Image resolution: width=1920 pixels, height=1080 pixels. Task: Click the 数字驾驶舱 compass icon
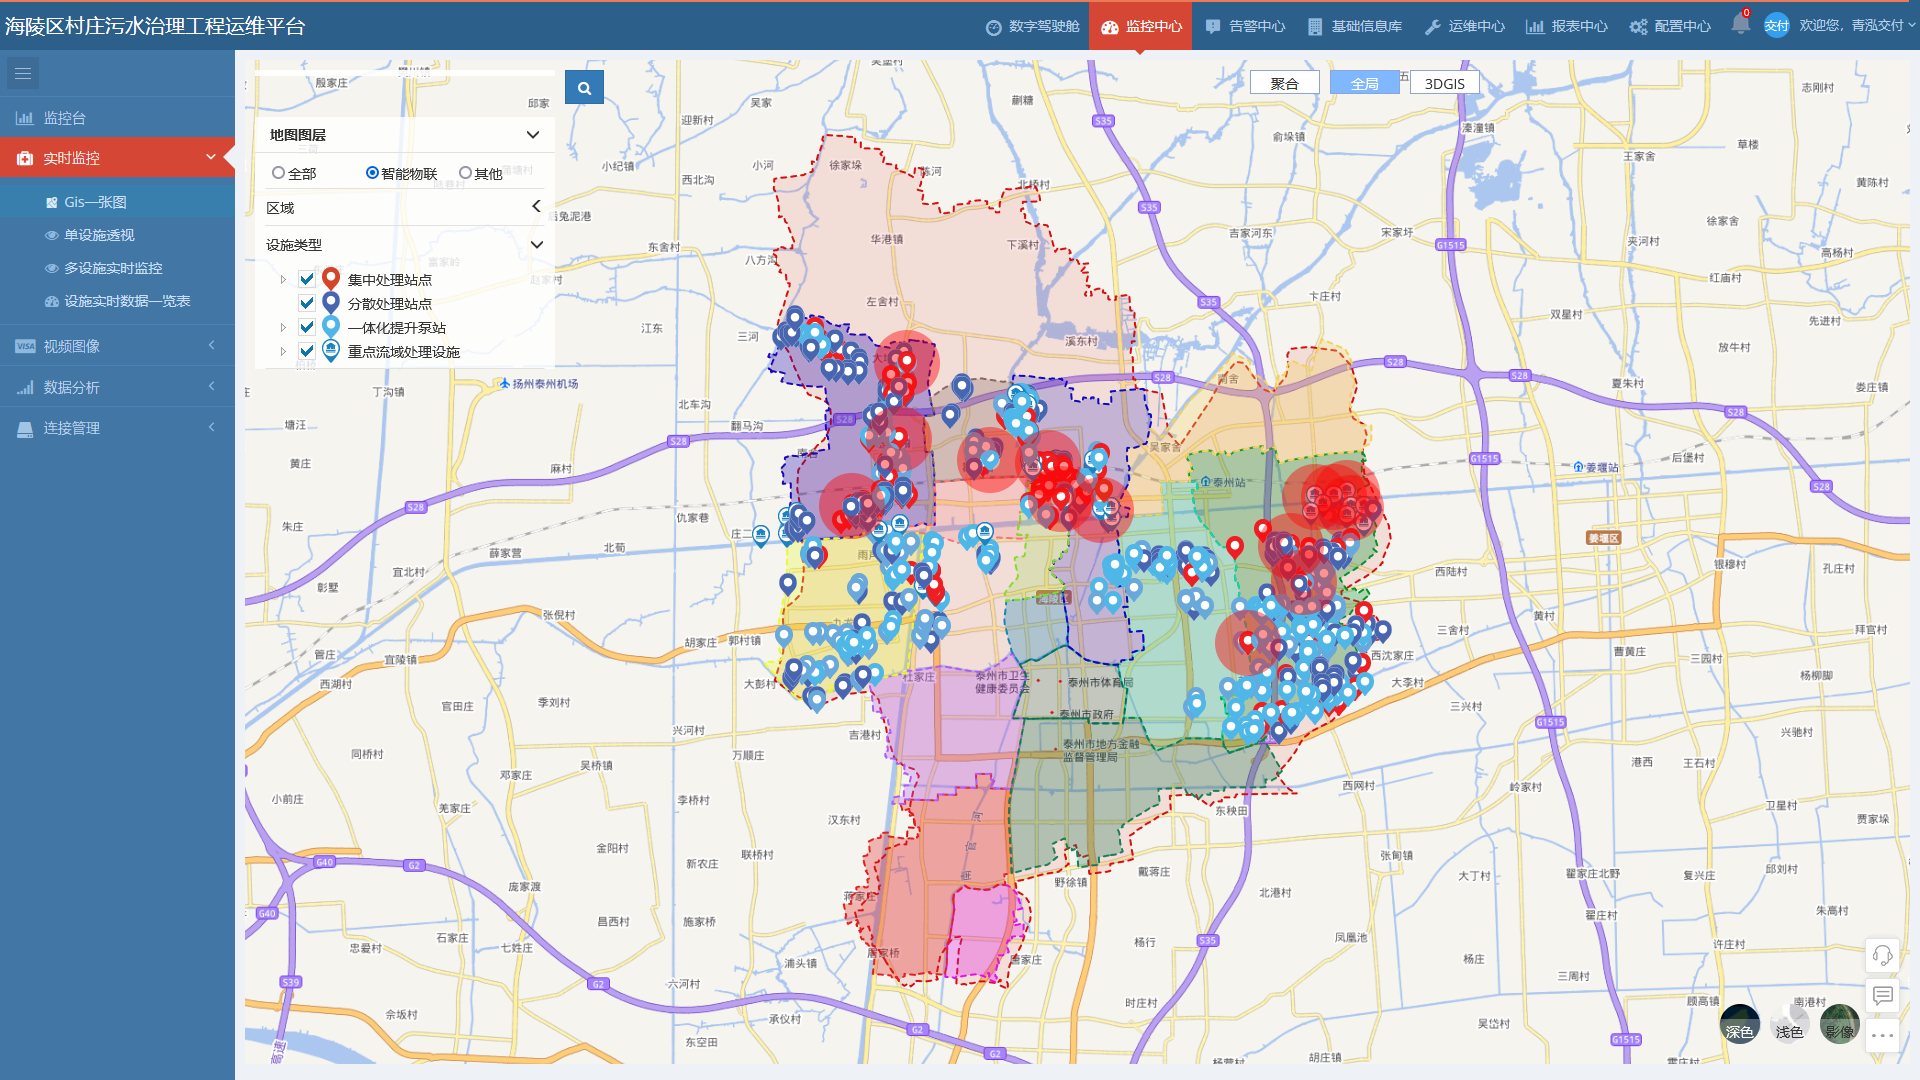(x=993, y=27)
